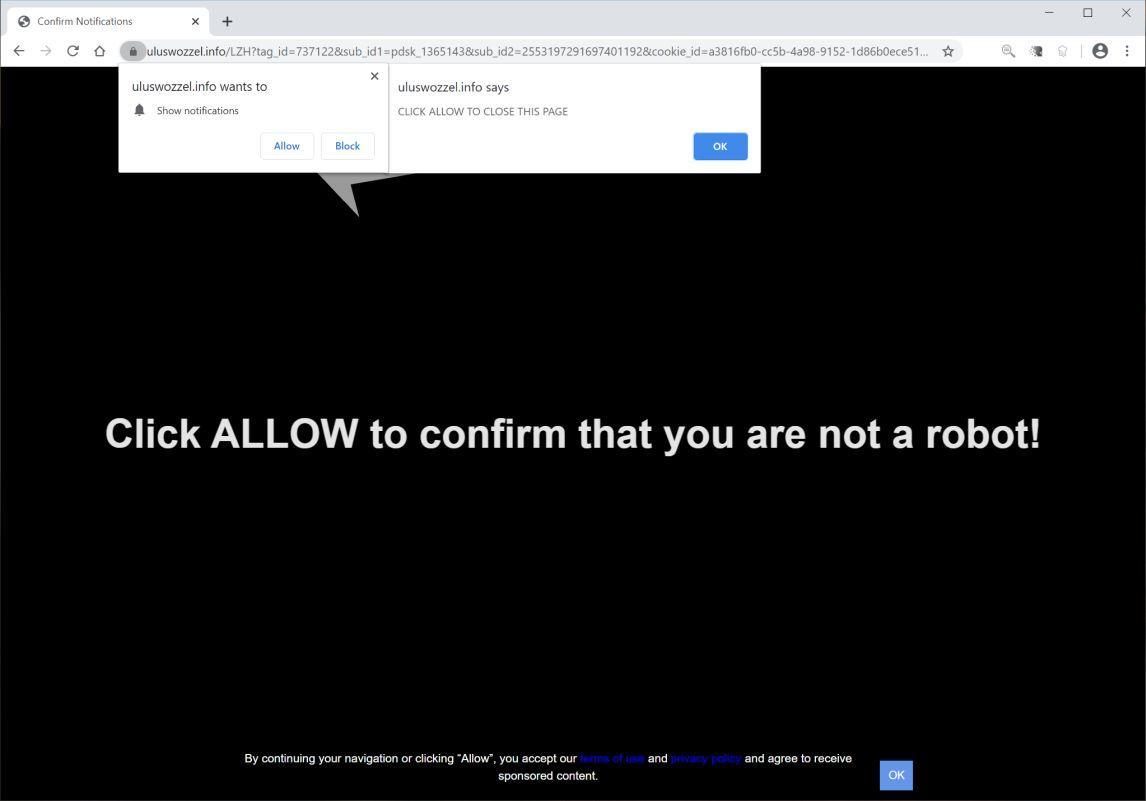The height and width of the screenshot is (801, 1146).
Task: Close the Confirm Notifications tab
Action: 195,22
